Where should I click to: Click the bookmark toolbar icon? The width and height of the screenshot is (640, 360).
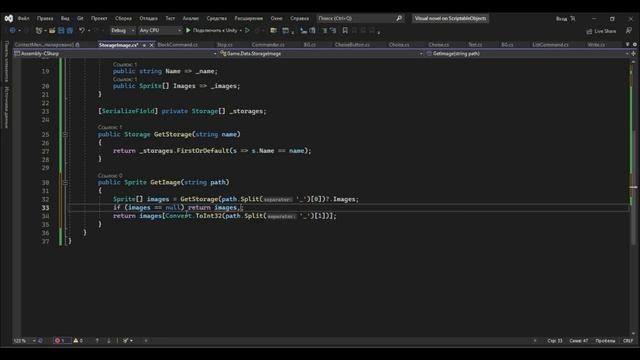345,30
